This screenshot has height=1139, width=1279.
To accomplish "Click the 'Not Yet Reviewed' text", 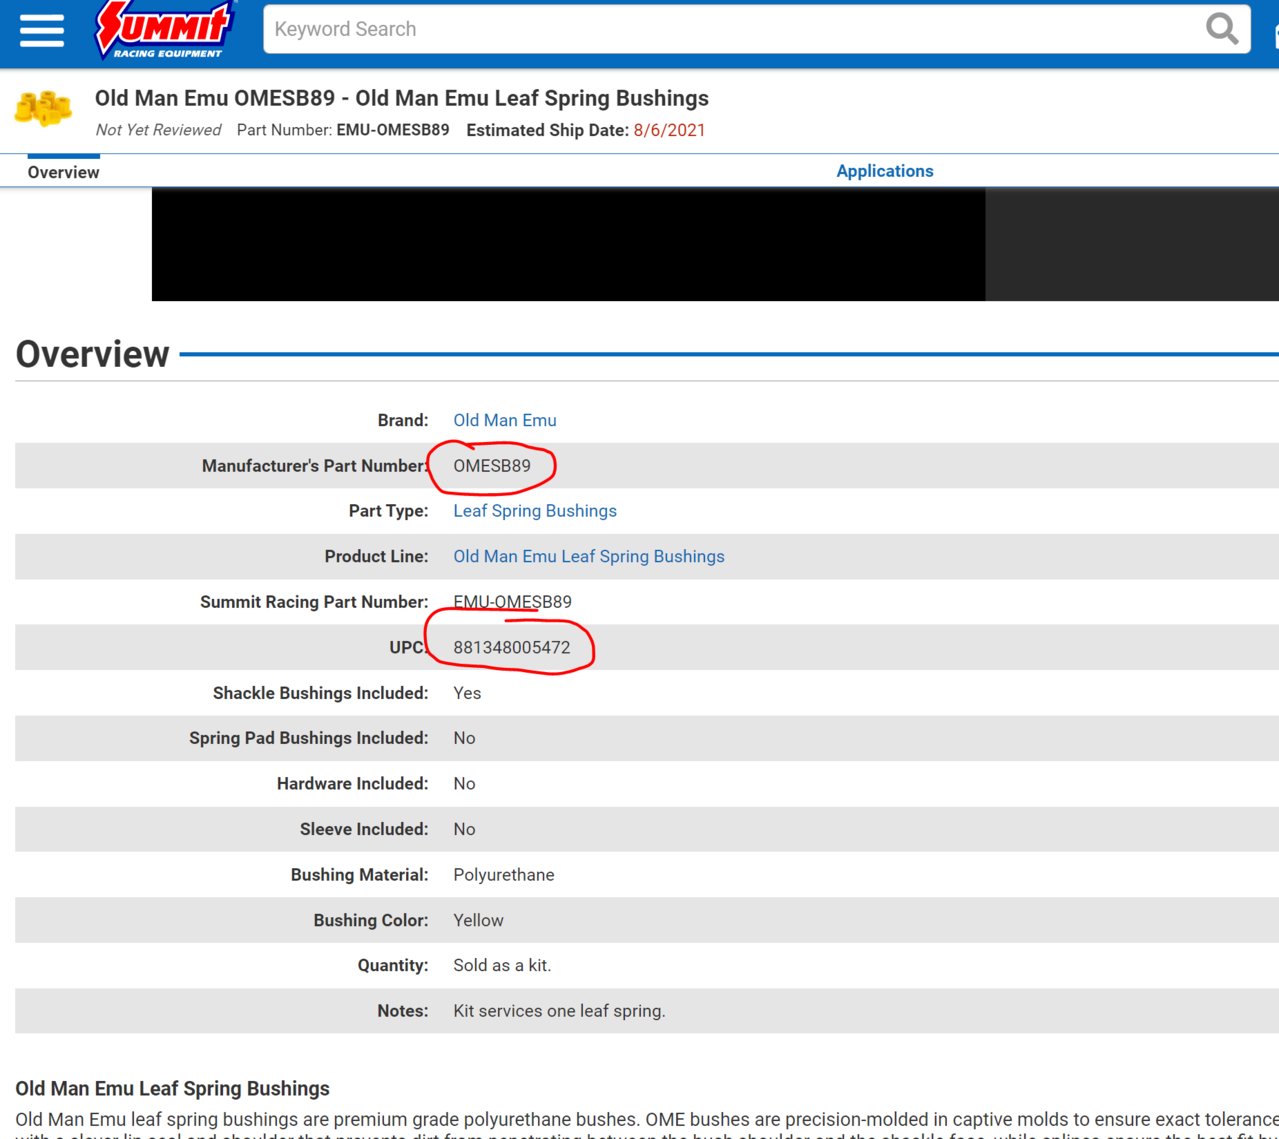I will [158, 130].
